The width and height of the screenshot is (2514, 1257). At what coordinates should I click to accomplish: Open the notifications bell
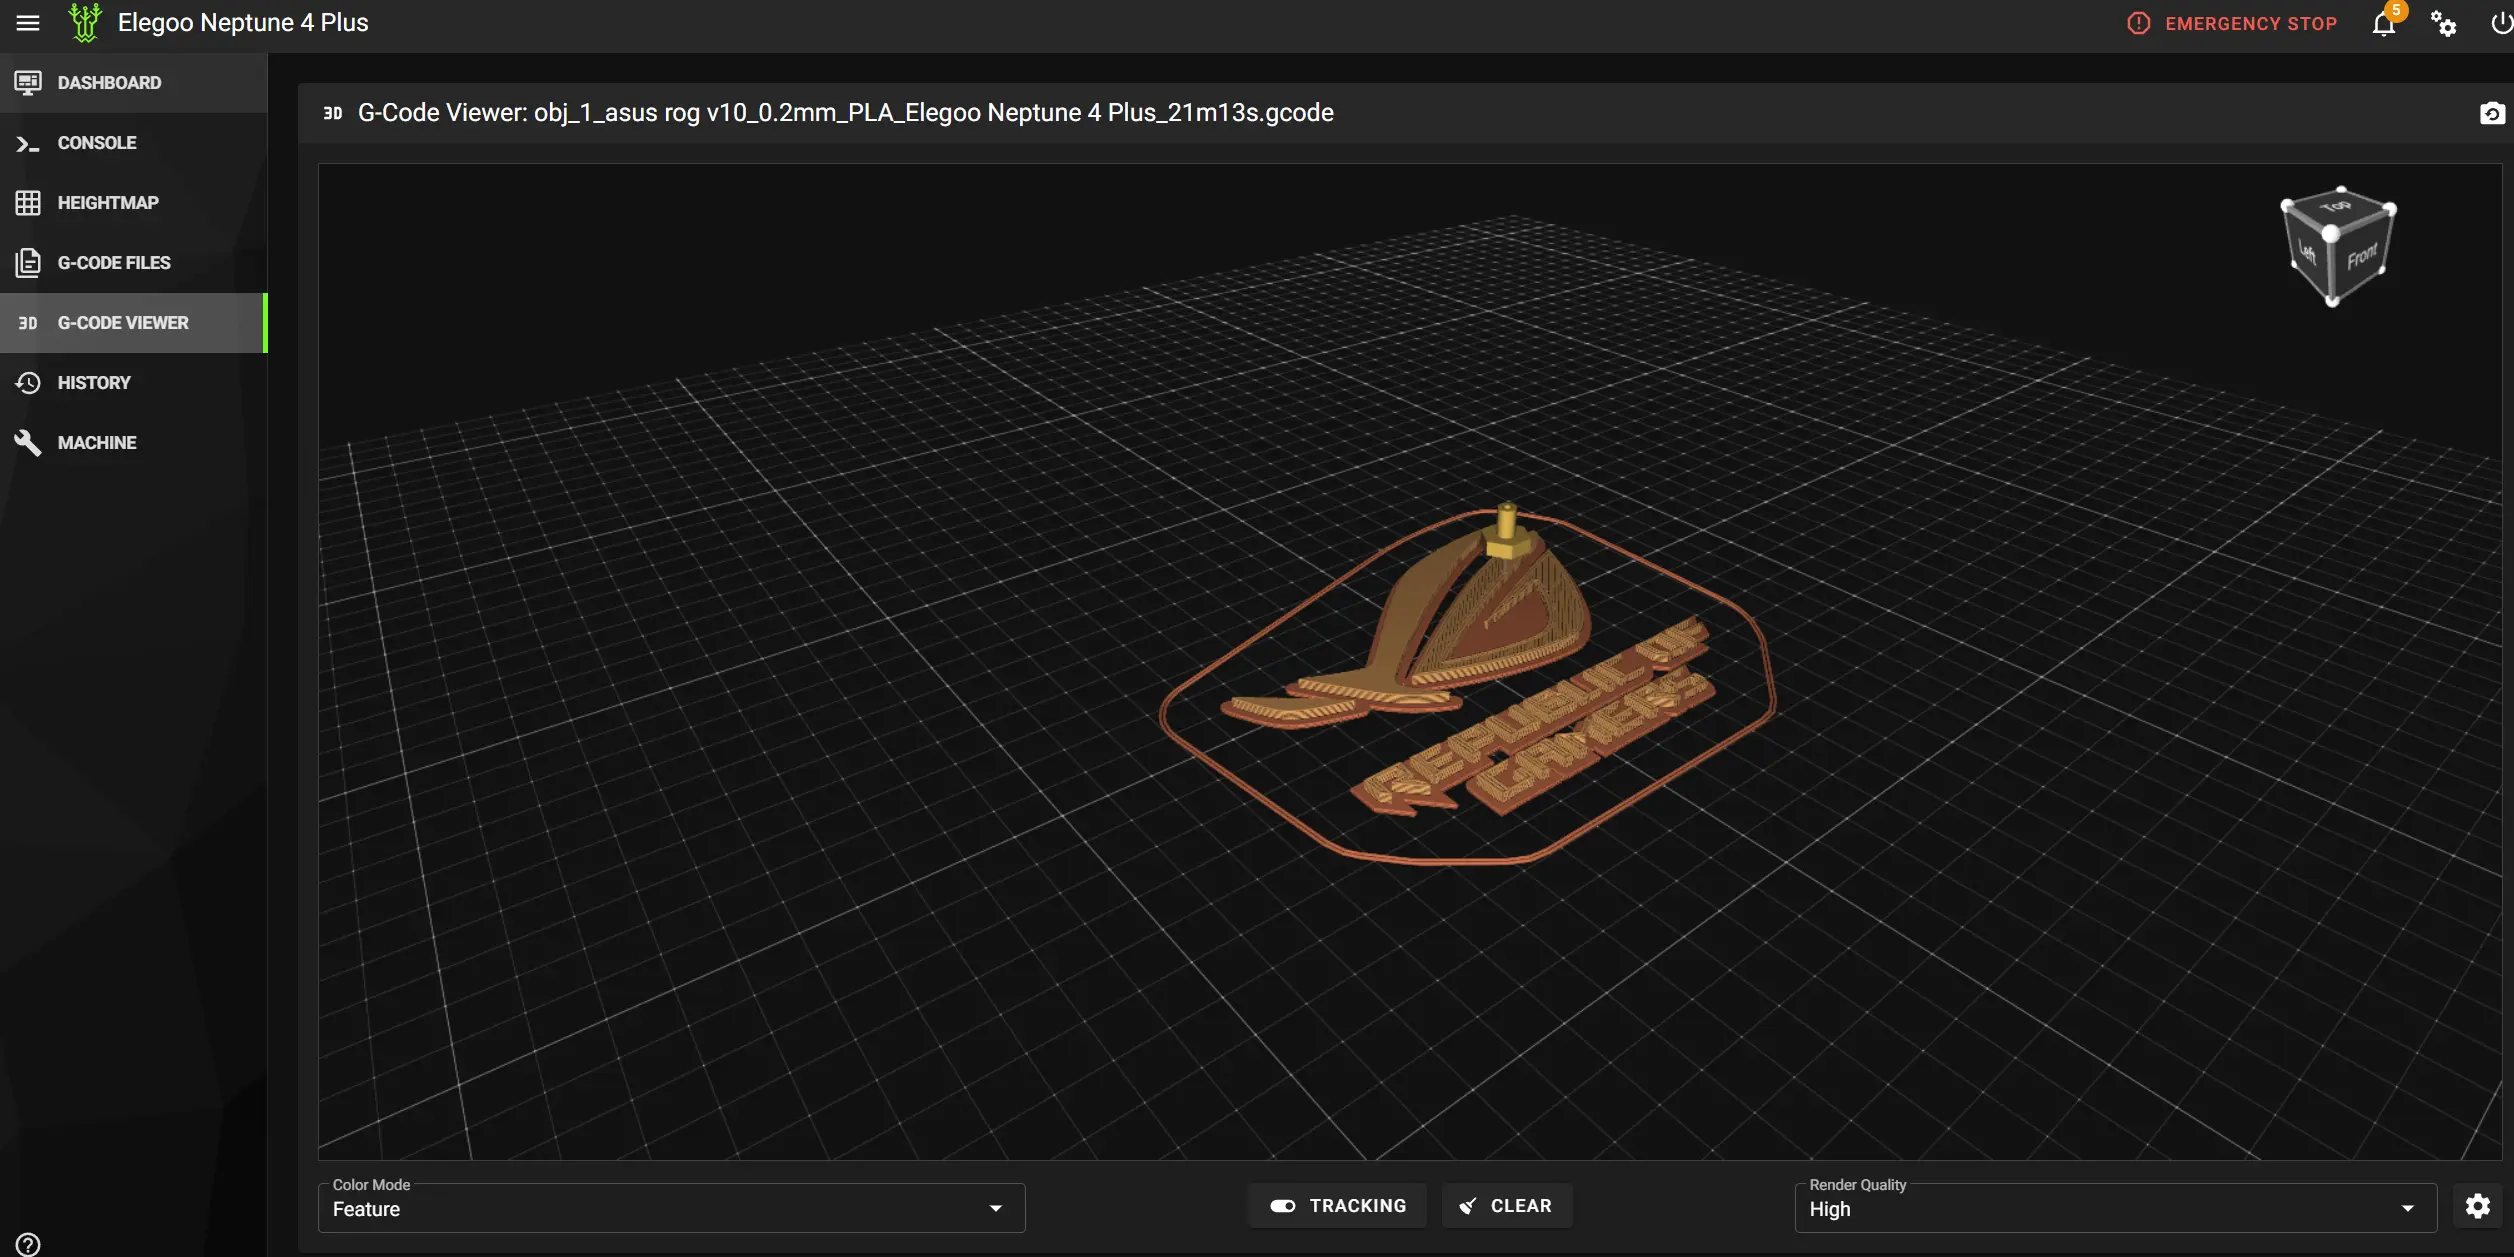pos(2384,23)
